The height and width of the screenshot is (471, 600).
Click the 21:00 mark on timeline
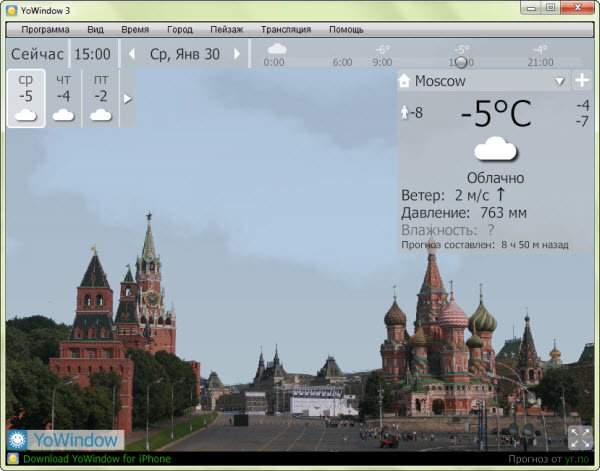[x=540, y=62]
